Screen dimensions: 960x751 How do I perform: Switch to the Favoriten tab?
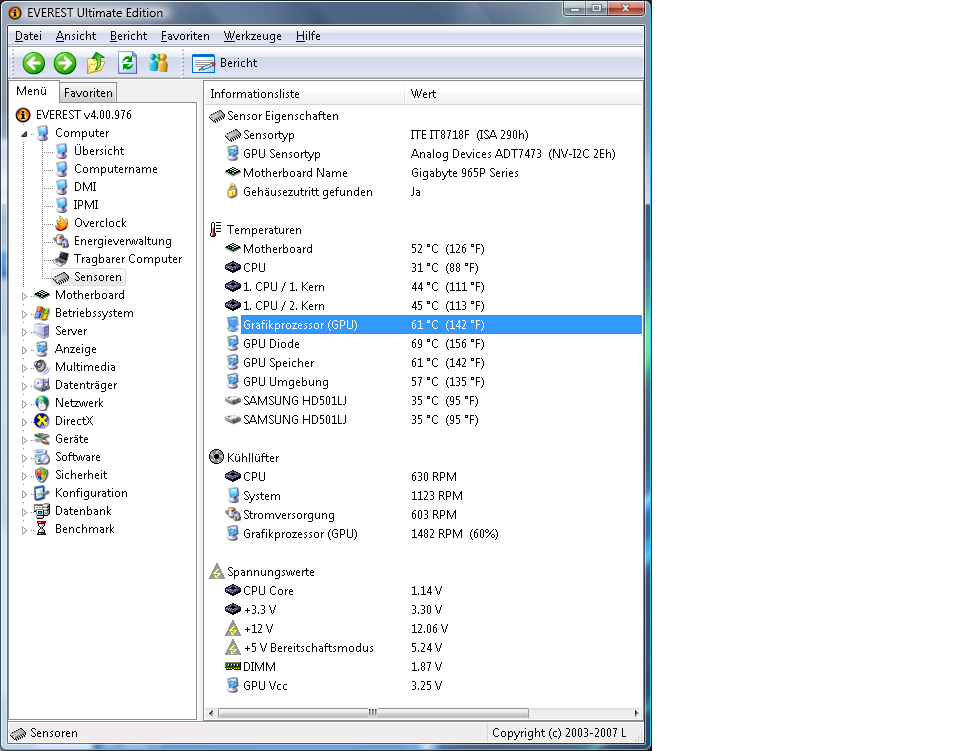point(88,93)
